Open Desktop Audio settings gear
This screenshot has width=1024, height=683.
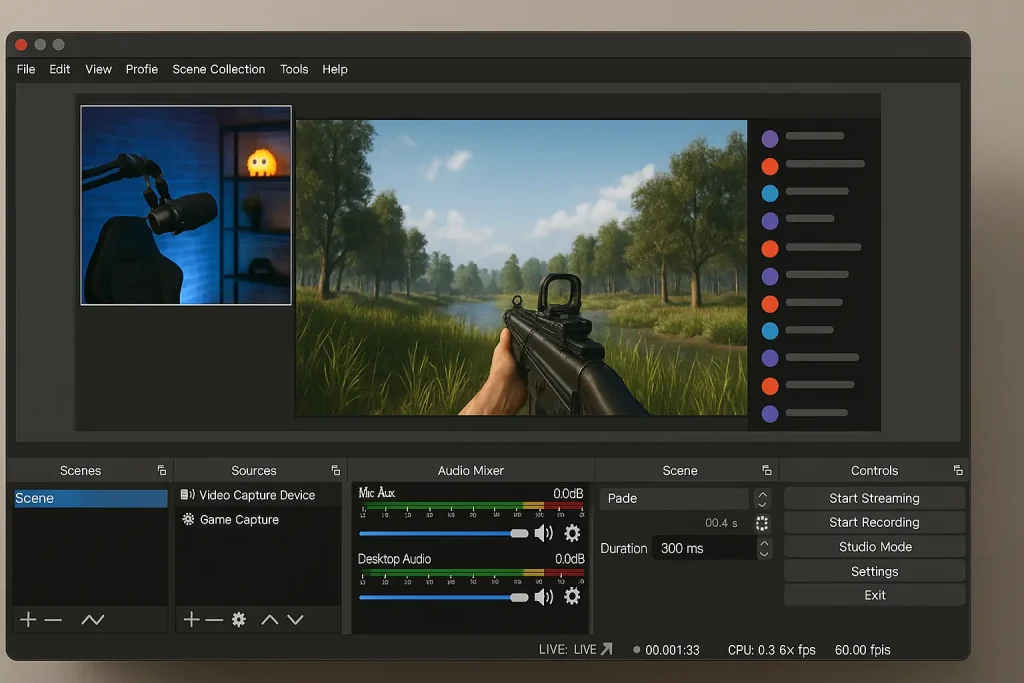pyautogui.click(x=572, y=597)
